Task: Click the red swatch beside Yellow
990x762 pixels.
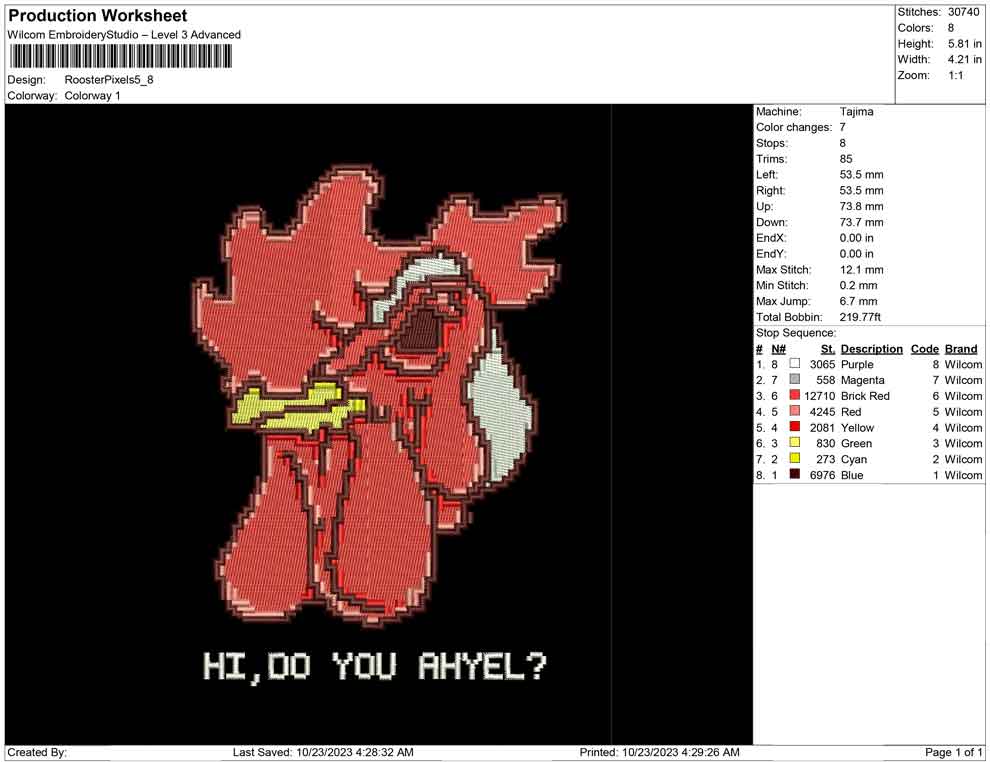Action: click(795, 427)
